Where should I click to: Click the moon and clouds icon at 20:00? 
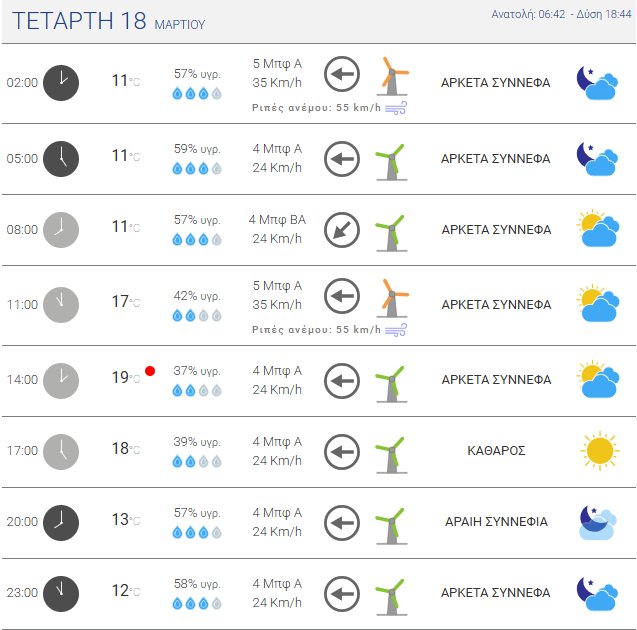pos(598,522)
